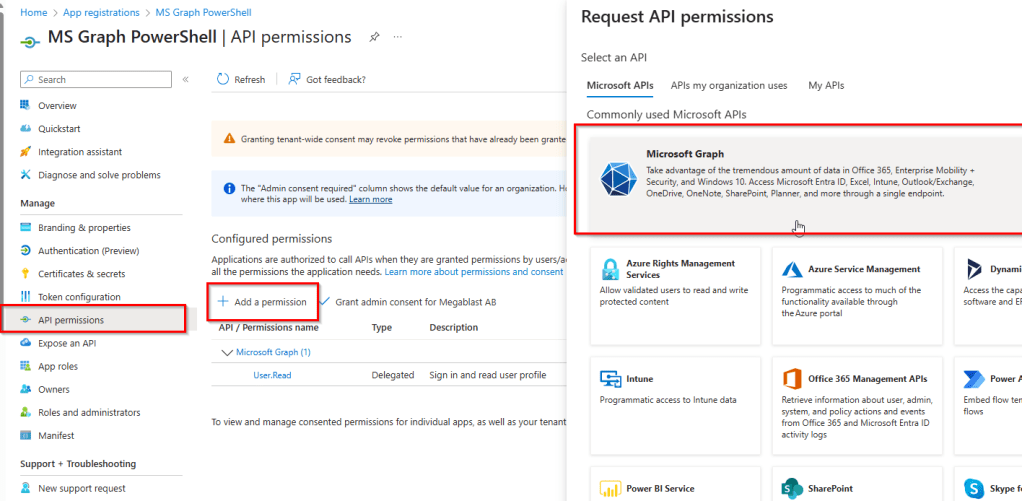Click the Refresh icon in the toolbar
Image resolution: width=1022 pixels, height=501 pixels.
point(224,80)
